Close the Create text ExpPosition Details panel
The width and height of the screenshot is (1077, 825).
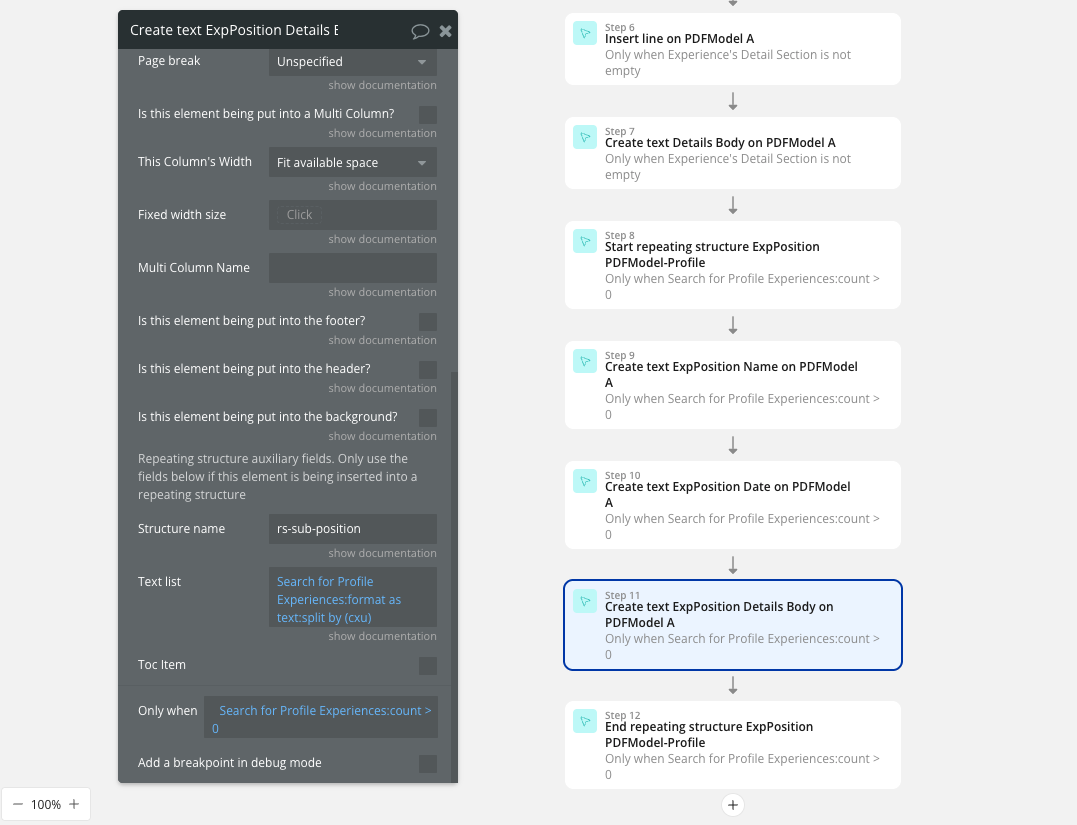pyautogui.click(x=445, y=31)
